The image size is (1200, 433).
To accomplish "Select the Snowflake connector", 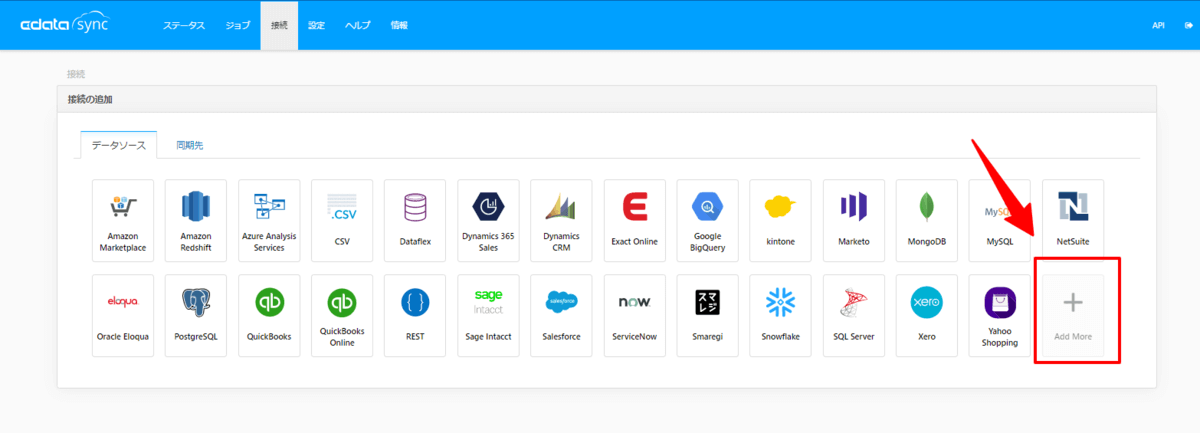I will click(x=781, y=315).
